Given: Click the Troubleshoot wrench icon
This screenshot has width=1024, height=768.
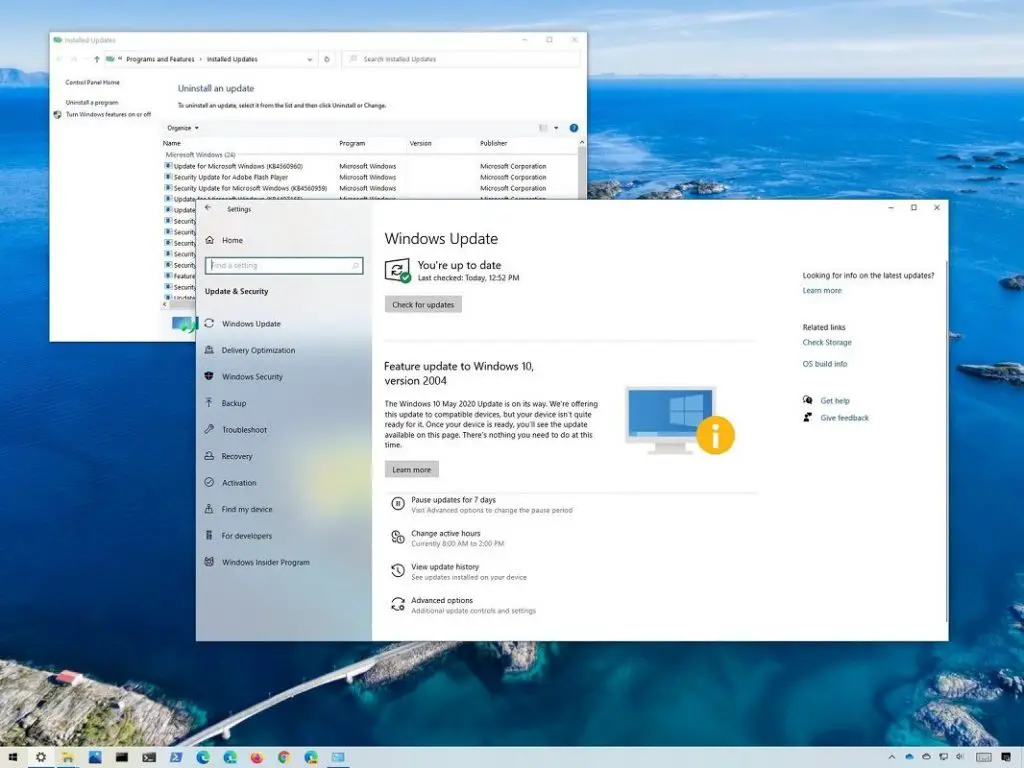Looking at the screenshot, I should pos(209,430).
